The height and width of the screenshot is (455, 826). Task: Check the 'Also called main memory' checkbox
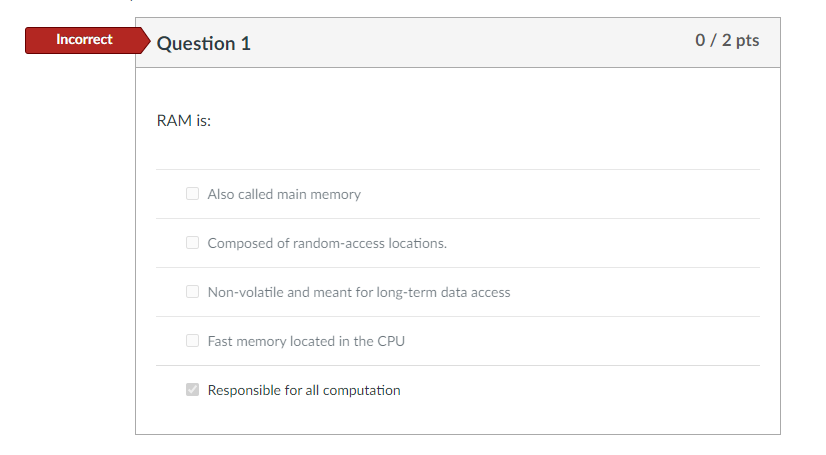(x=192, y=194)
